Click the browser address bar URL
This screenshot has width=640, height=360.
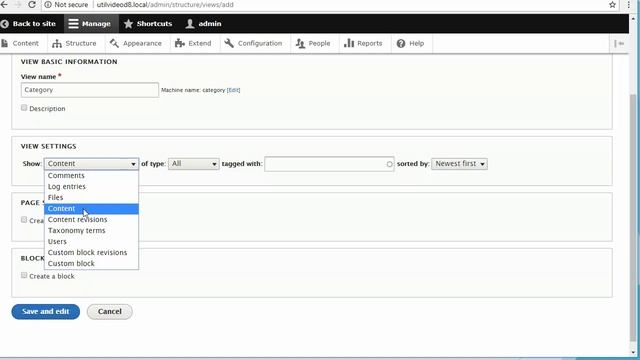pyautogui.click(x=165, y=5)
